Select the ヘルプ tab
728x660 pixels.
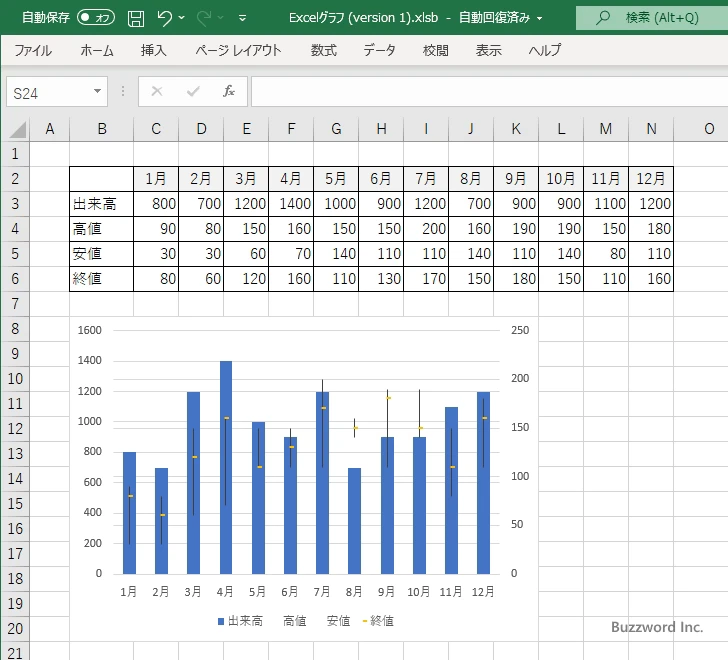pos(544,51)
